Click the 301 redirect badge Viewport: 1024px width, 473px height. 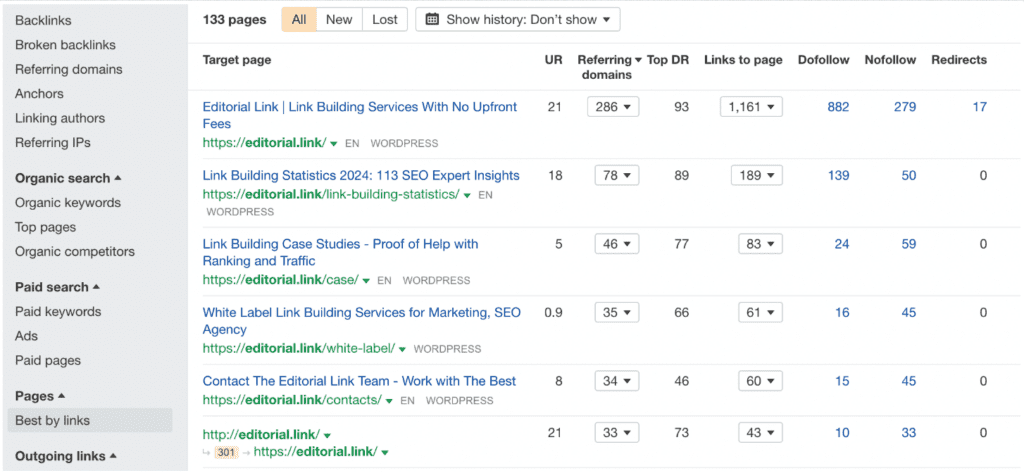coord(226,452)
